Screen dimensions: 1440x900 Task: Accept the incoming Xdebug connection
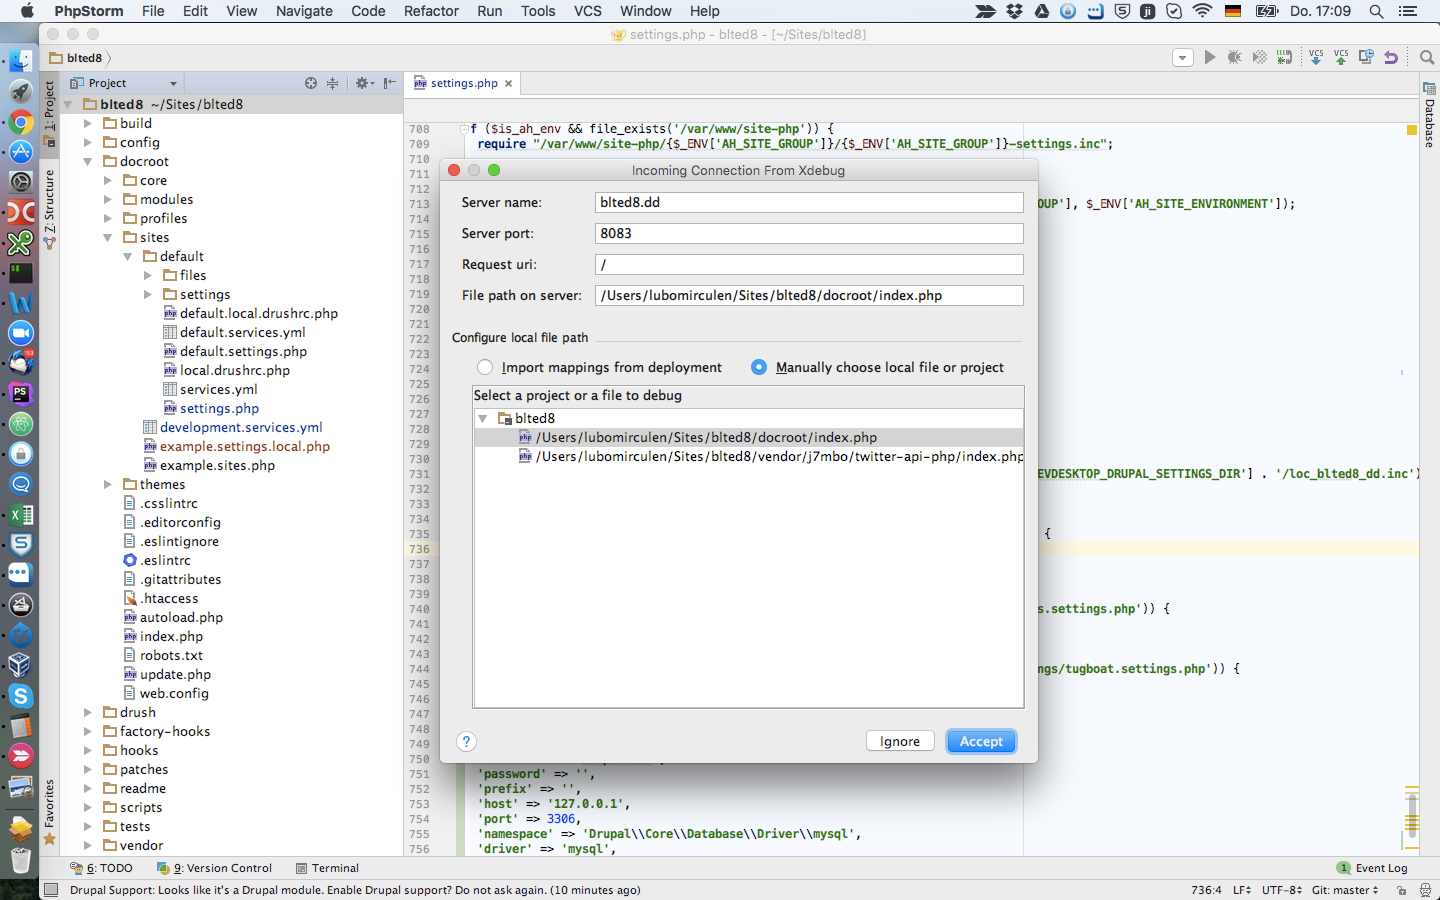[981, 741]
